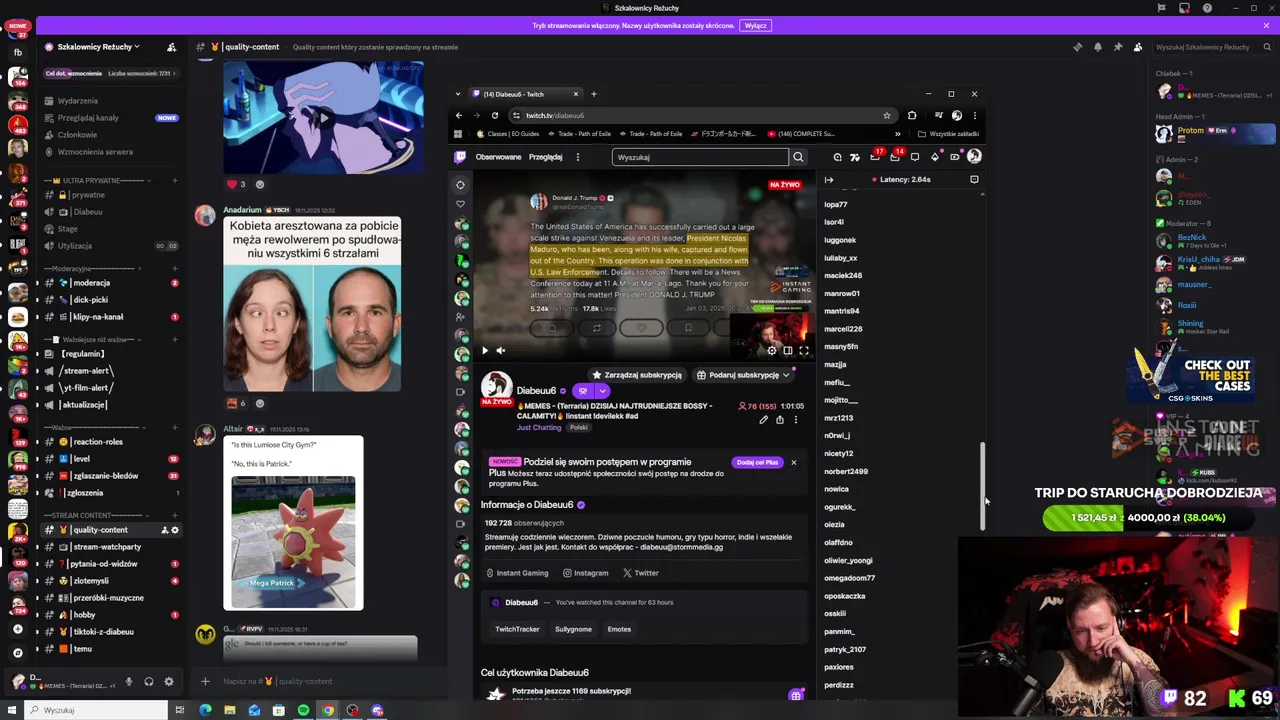Show more bookmarks chevron

pyautogui.click(x=897, y=134)
